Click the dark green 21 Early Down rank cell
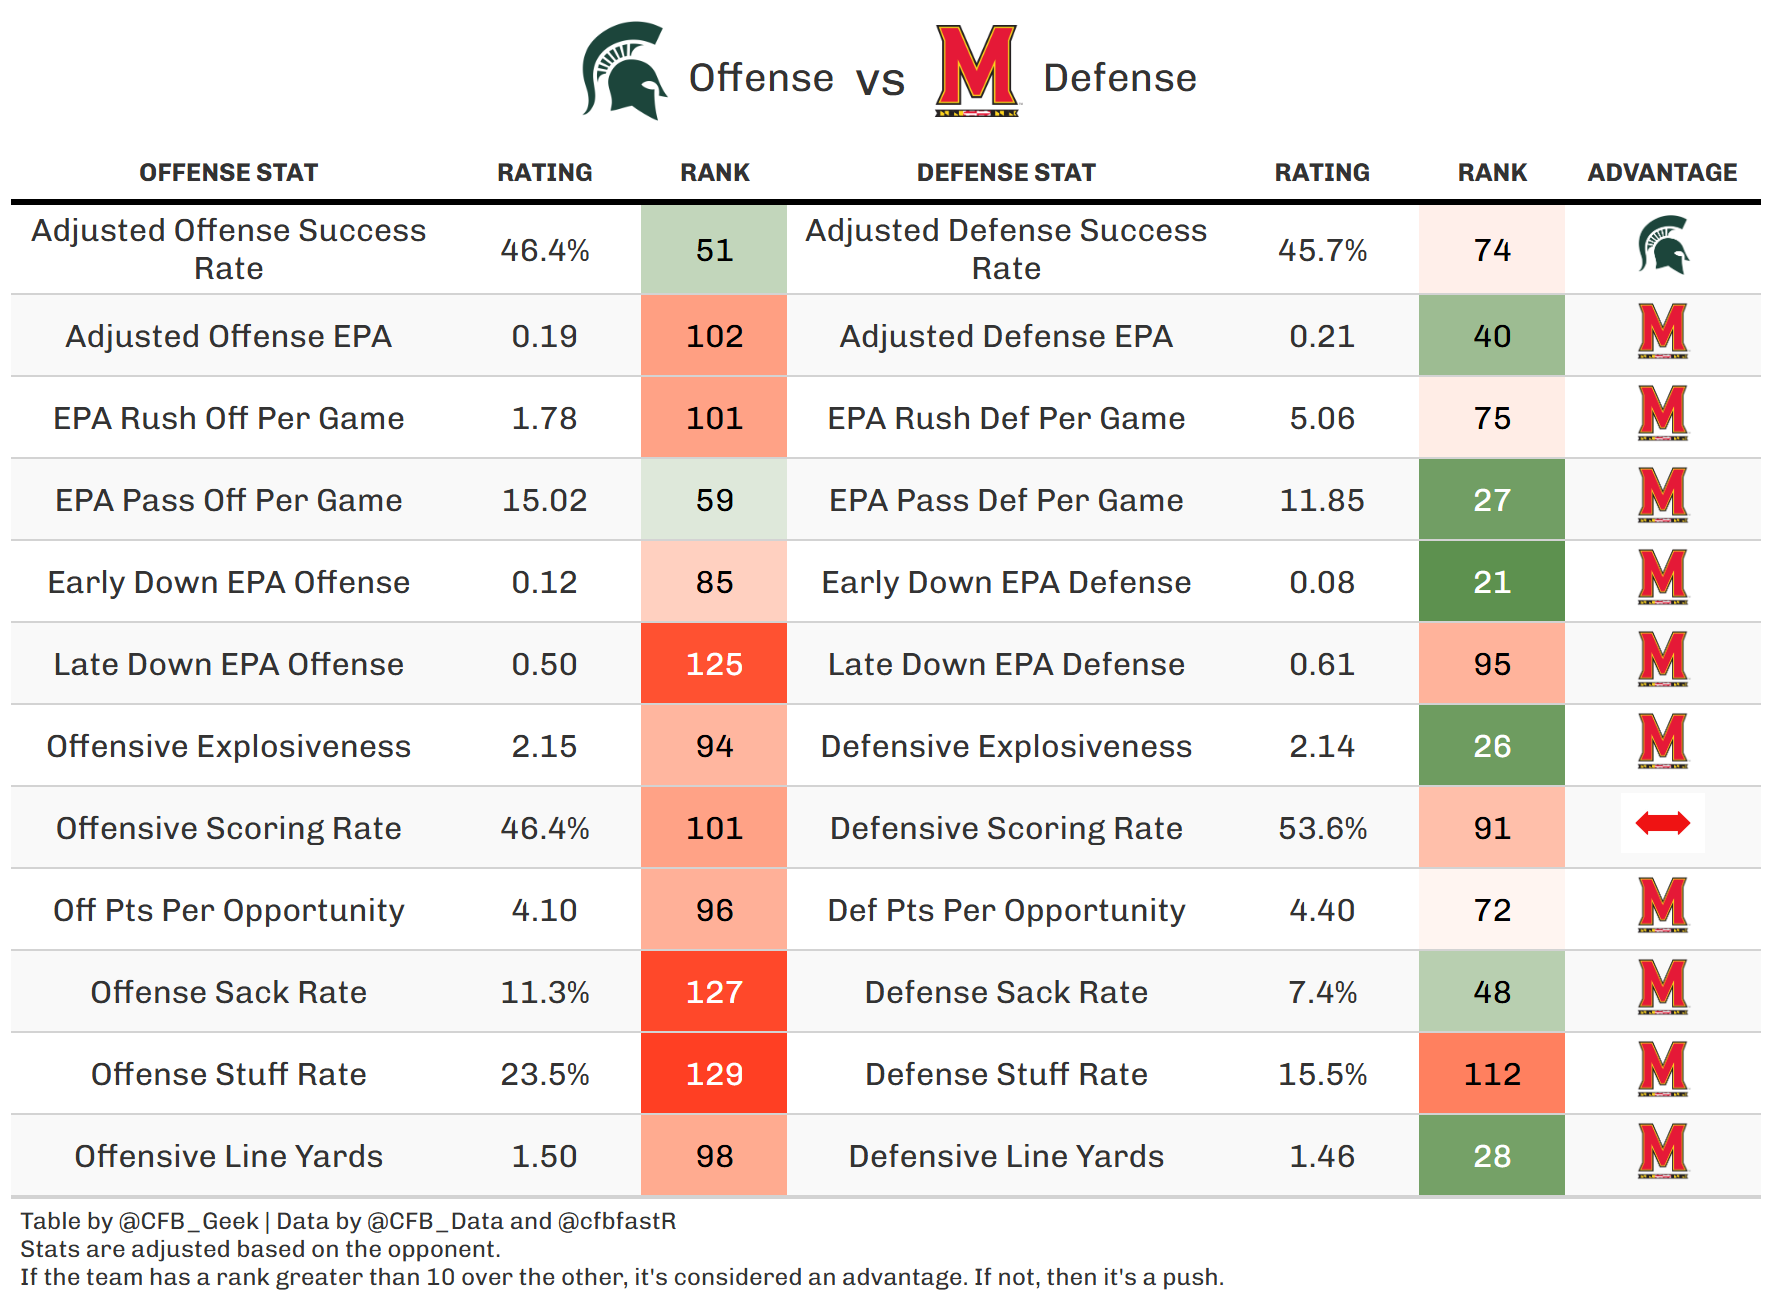Screen dimensions: 1770x1312 point(1491,582)
